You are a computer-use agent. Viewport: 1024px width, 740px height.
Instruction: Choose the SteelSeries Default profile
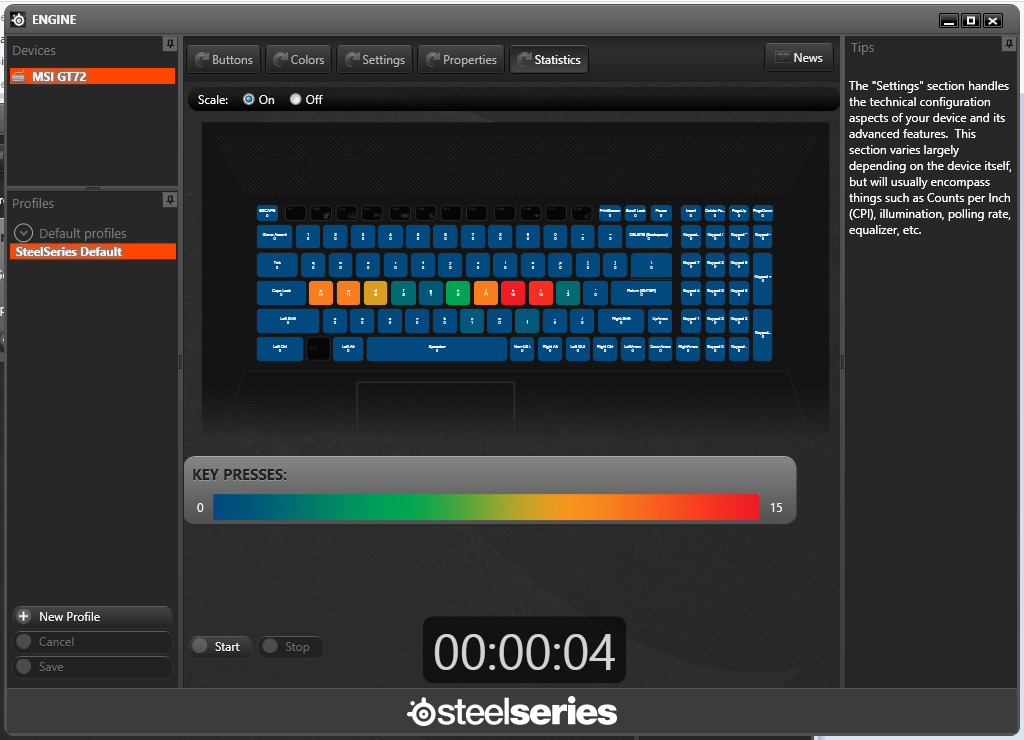coord(93,251)
